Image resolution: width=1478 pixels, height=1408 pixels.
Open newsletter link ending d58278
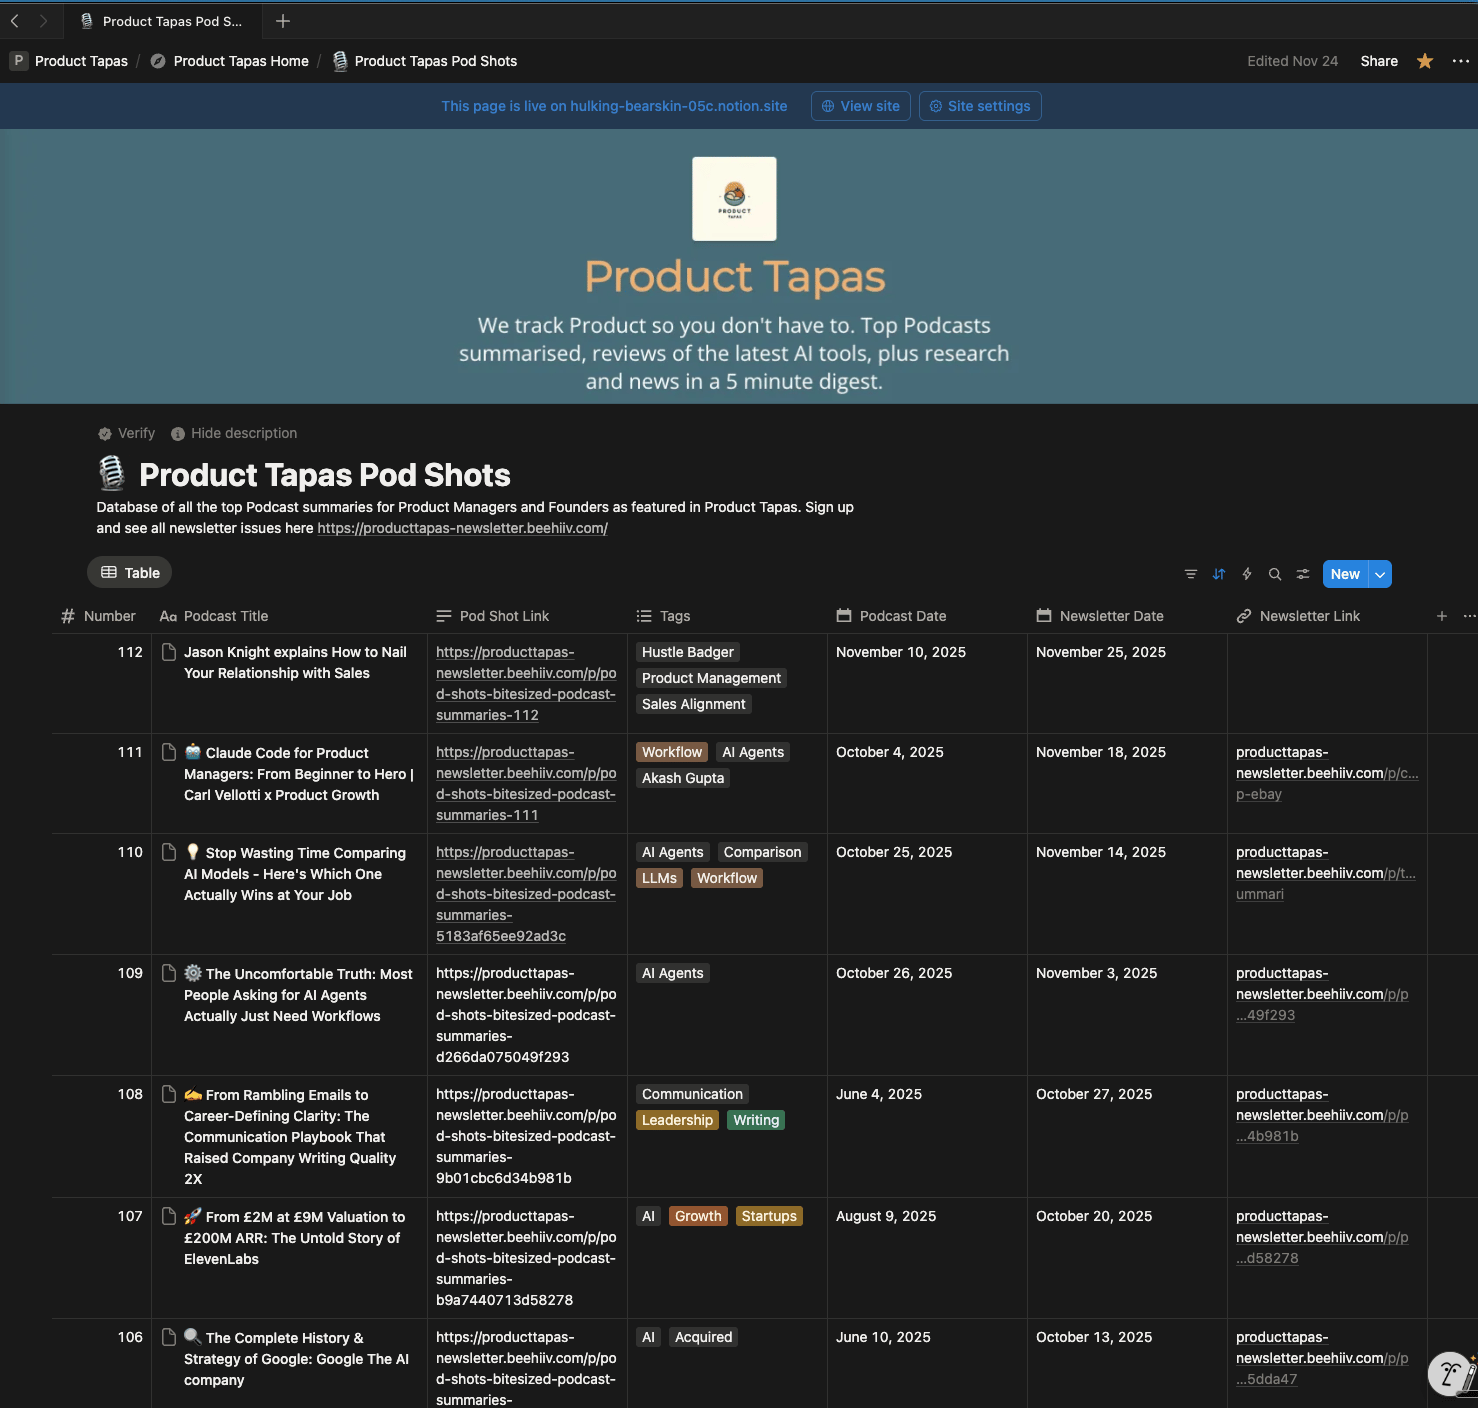pos(1322,1237)
